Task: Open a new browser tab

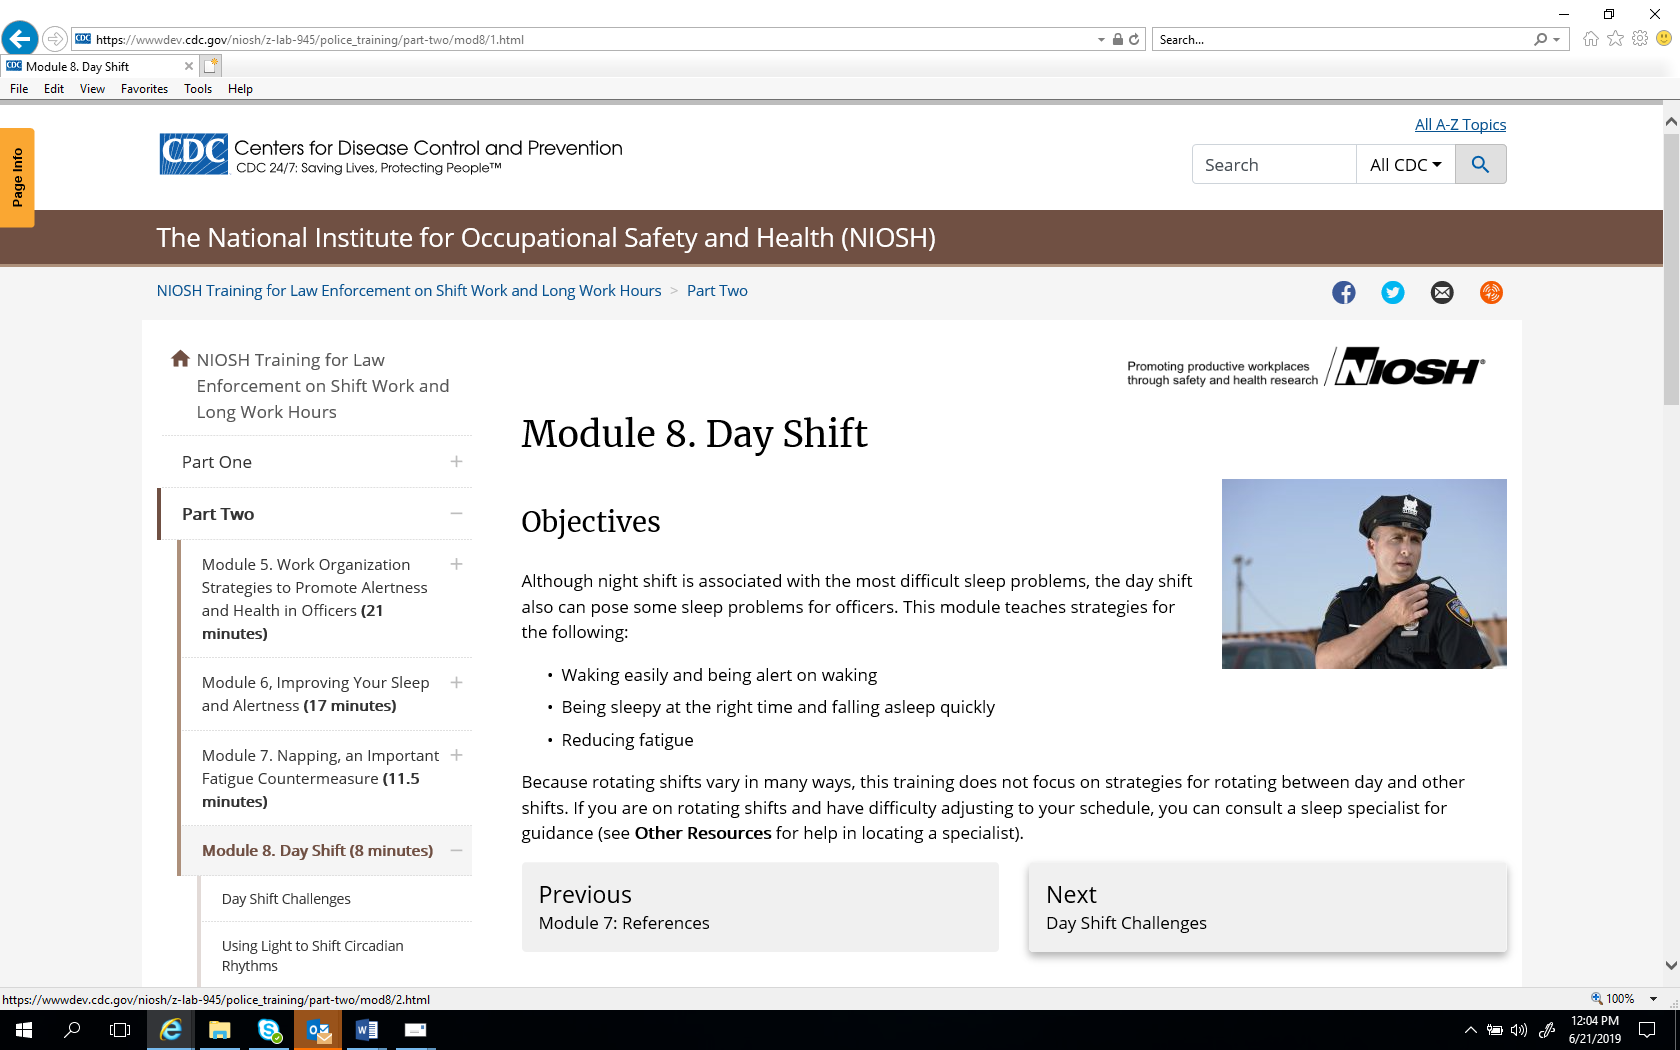Action: pyautogui.click(x=210, y=66)
